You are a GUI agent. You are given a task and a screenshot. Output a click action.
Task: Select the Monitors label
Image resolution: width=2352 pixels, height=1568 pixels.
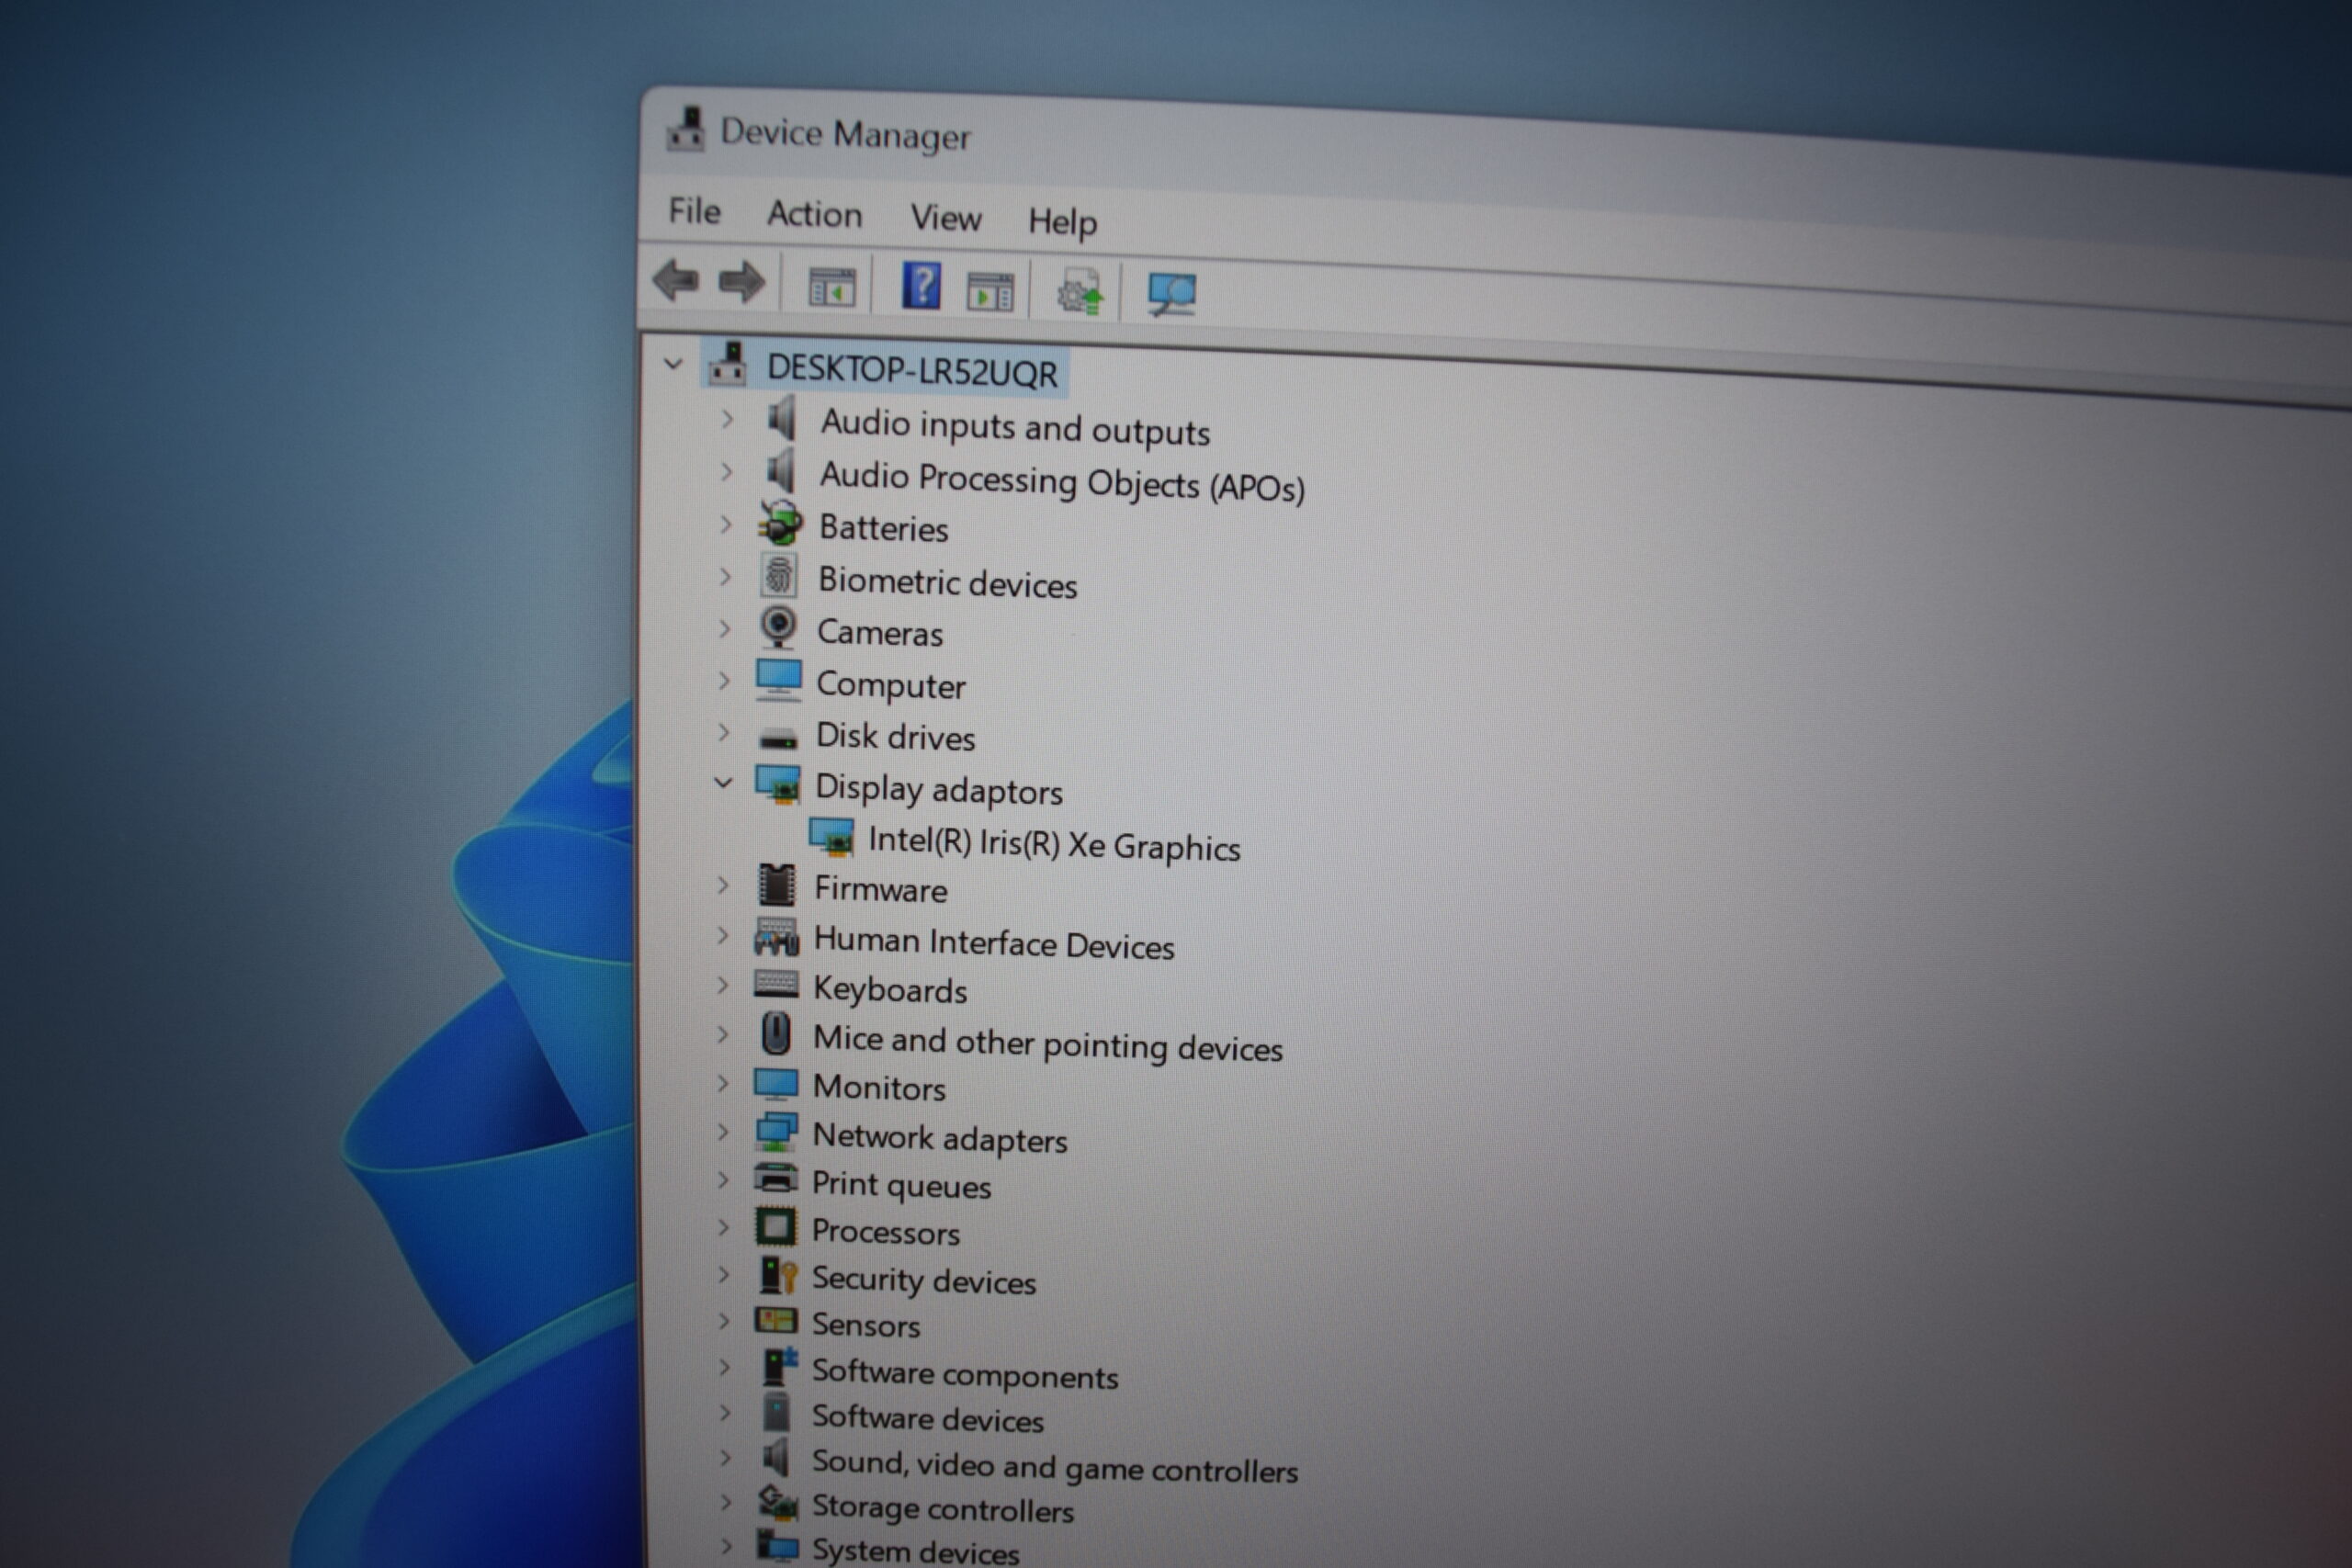[x=879, y=1087]
